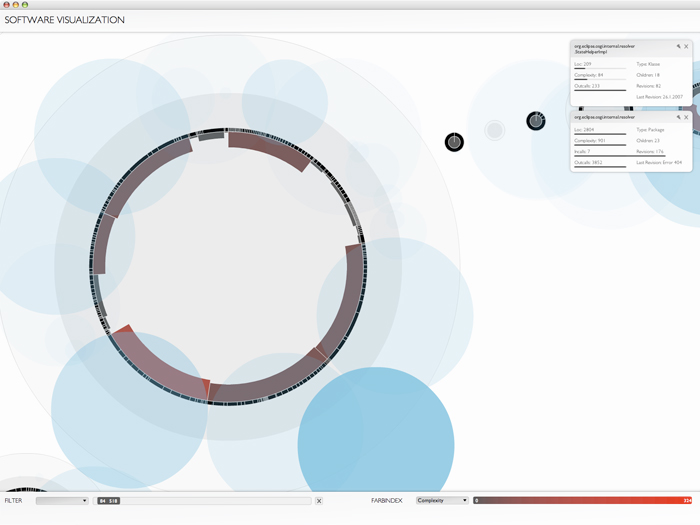The height and width of the screenshot is (525, 700).
Task: Close the resolver Package info panel
Action: point(686,117)
